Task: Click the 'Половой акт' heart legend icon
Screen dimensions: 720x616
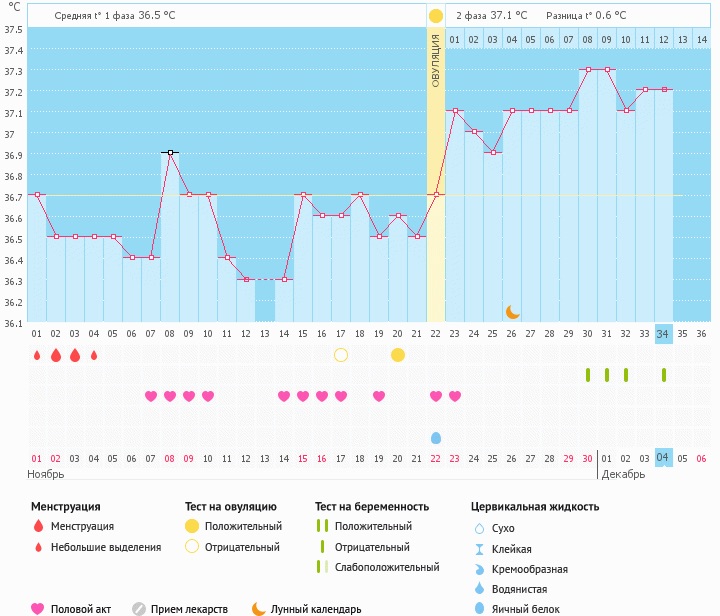Action: [x=38, y=608]
